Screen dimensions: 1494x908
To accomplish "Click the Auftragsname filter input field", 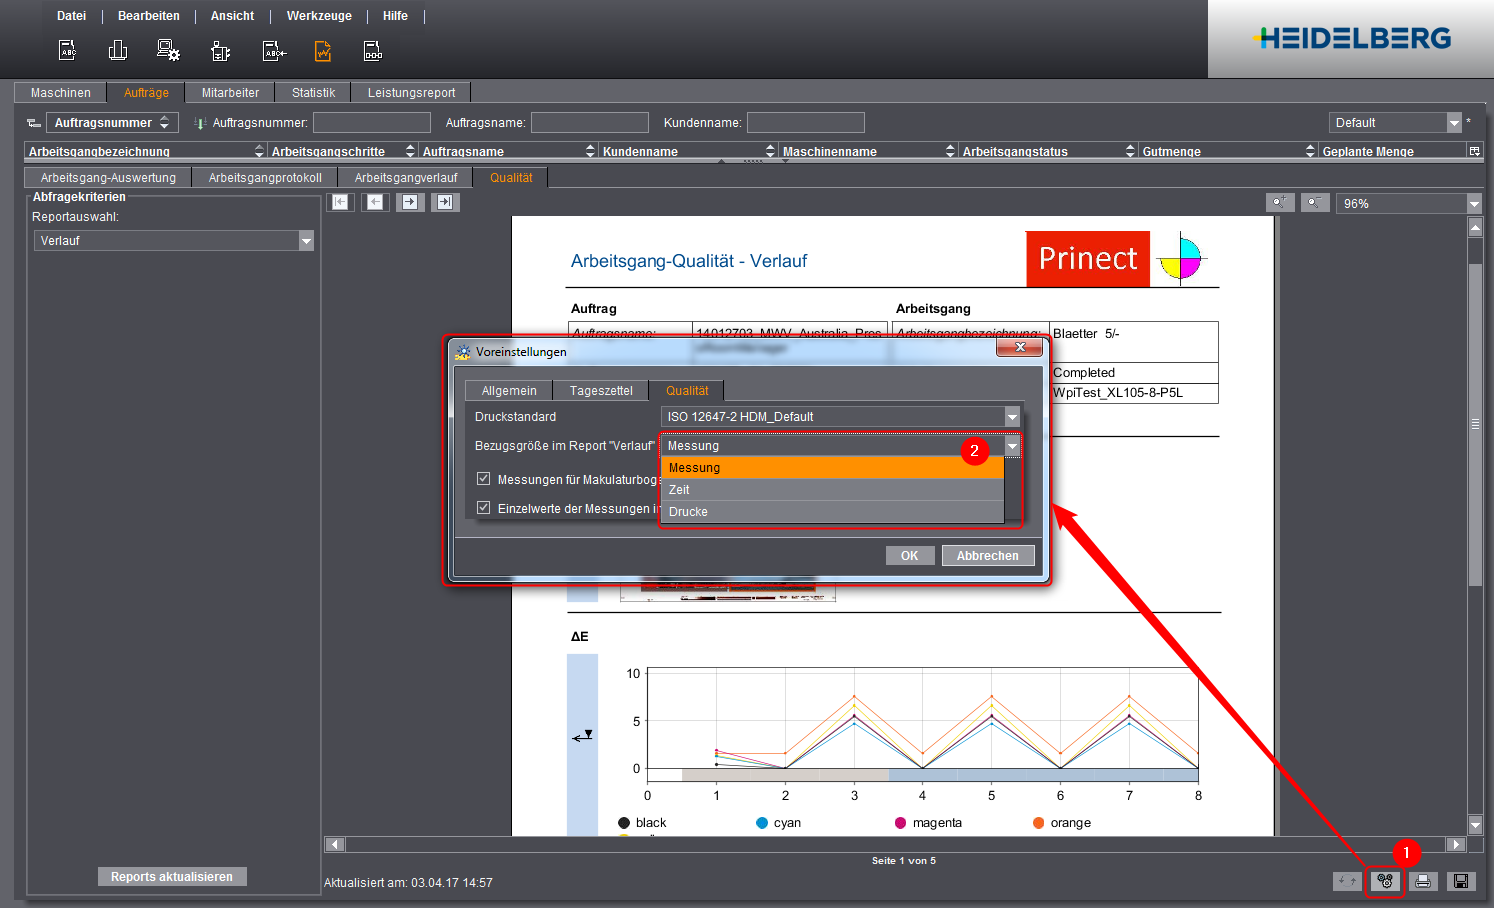I will 590,123.
